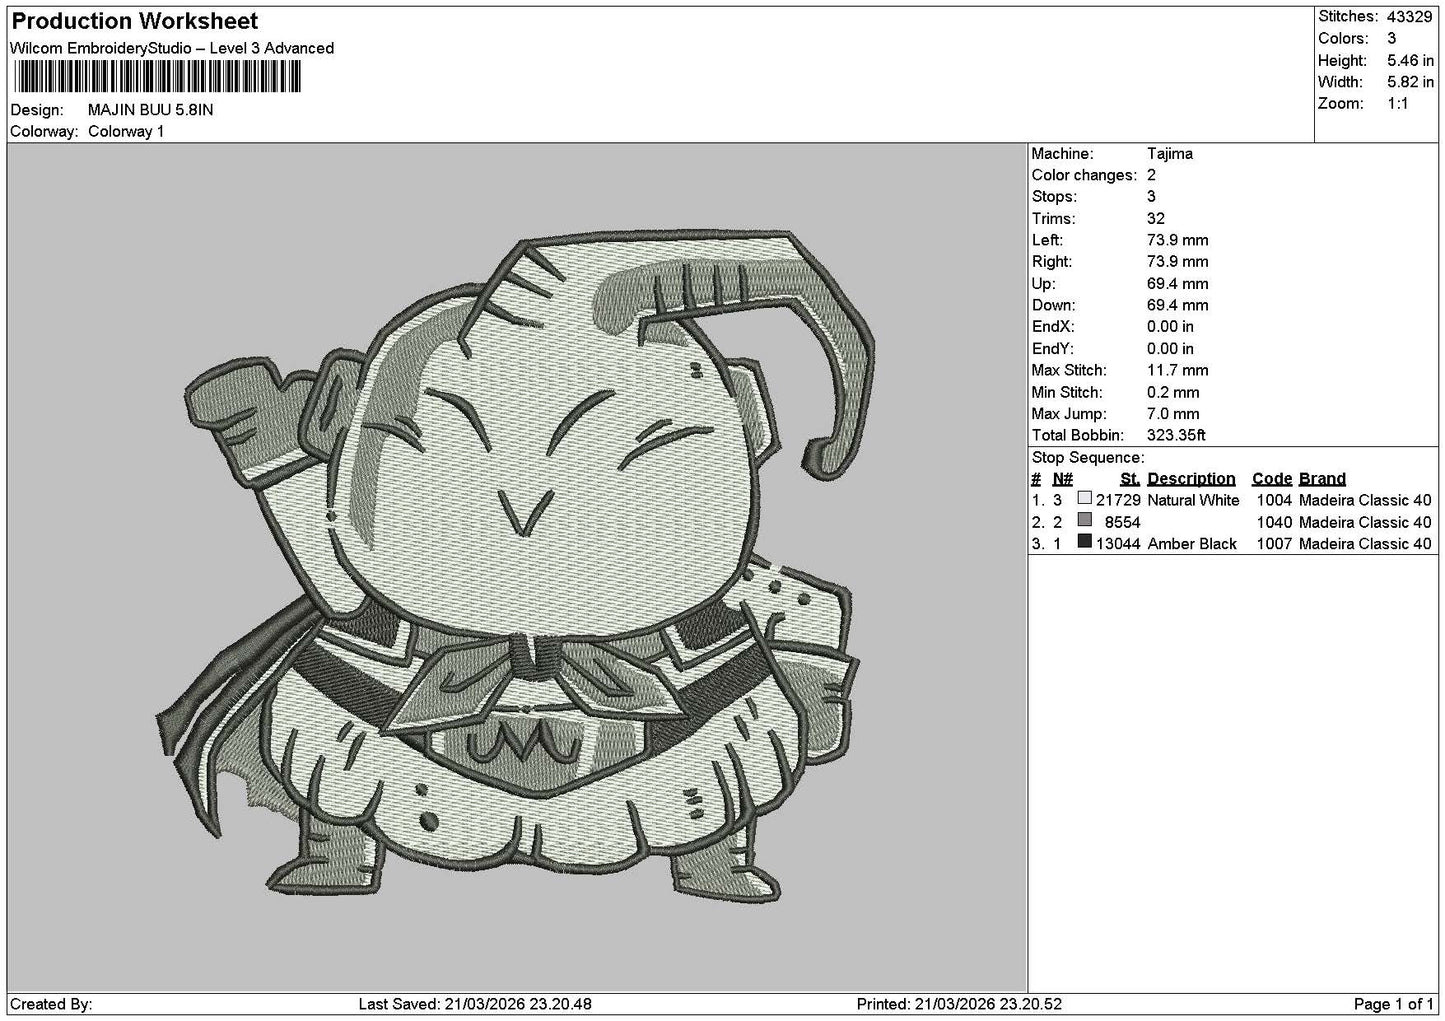Screen dimensions: 1445x1021
Task: Click the 'Left:' label
Action: pos(1047,240)
